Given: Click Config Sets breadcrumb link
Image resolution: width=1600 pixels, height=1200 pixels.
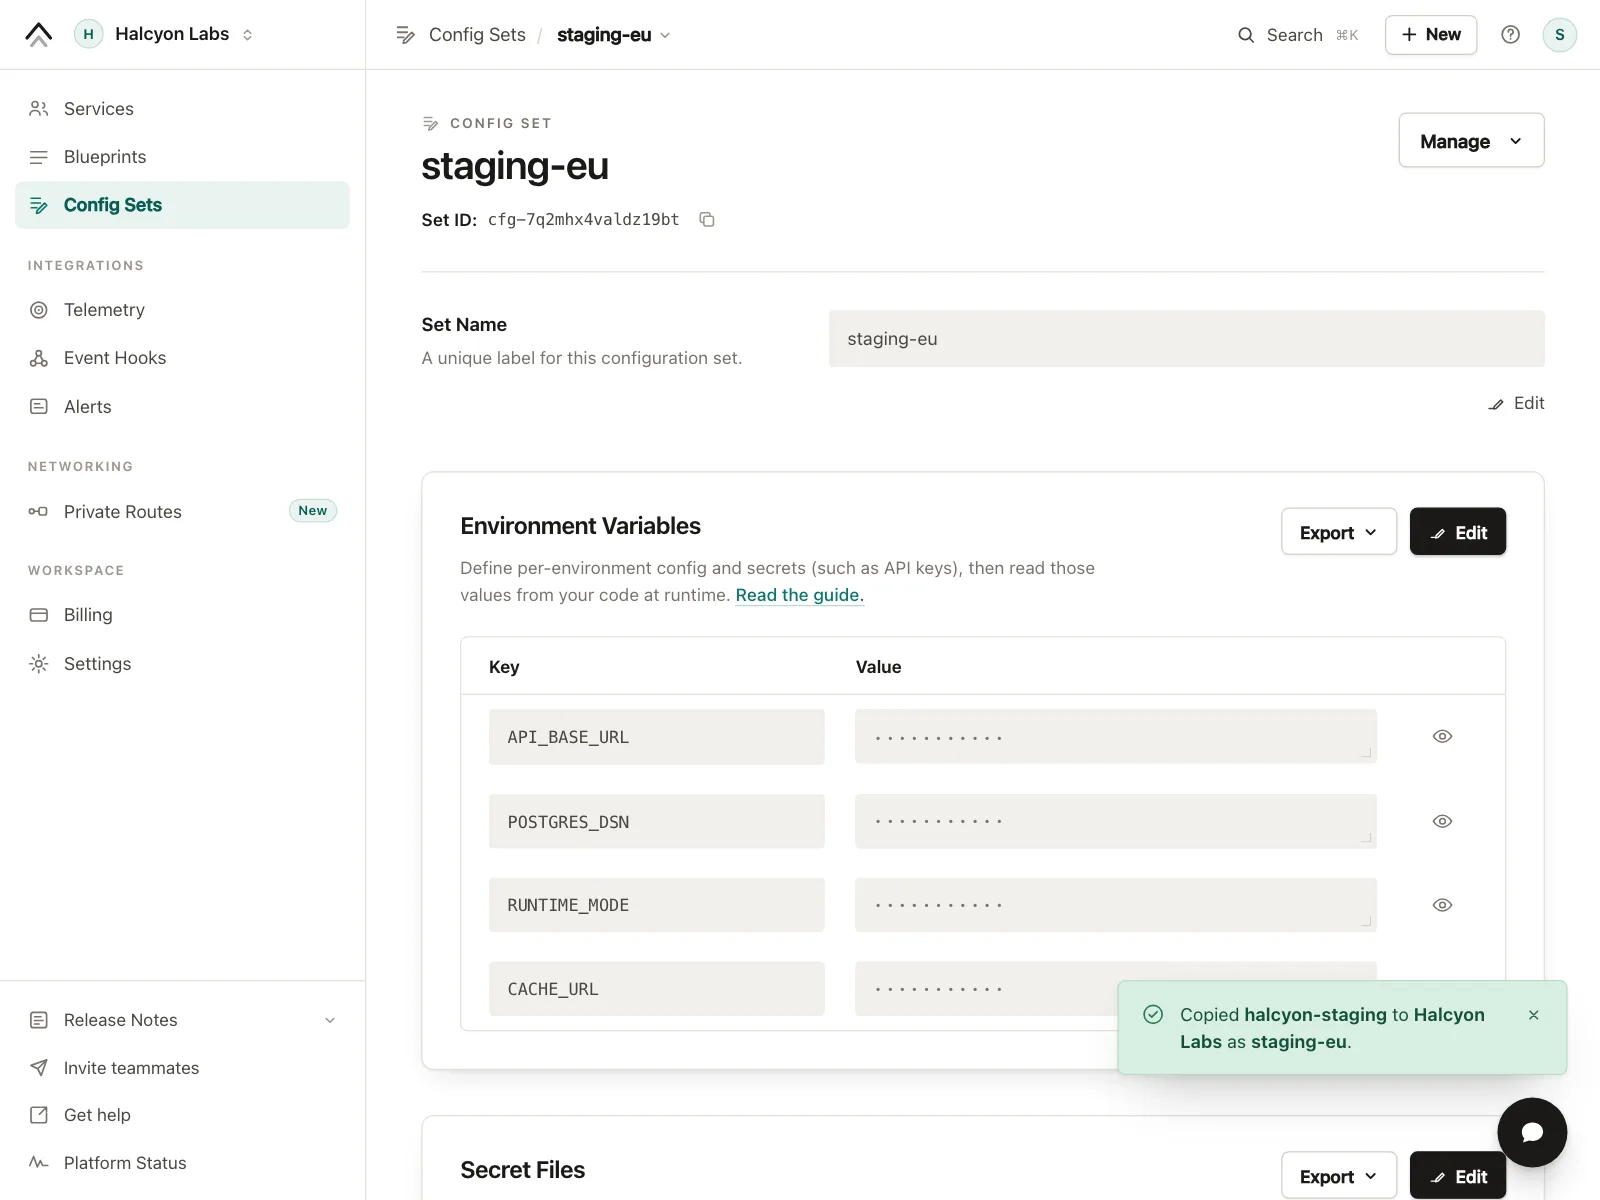Looking at the screenshot, I should (477, 35).
